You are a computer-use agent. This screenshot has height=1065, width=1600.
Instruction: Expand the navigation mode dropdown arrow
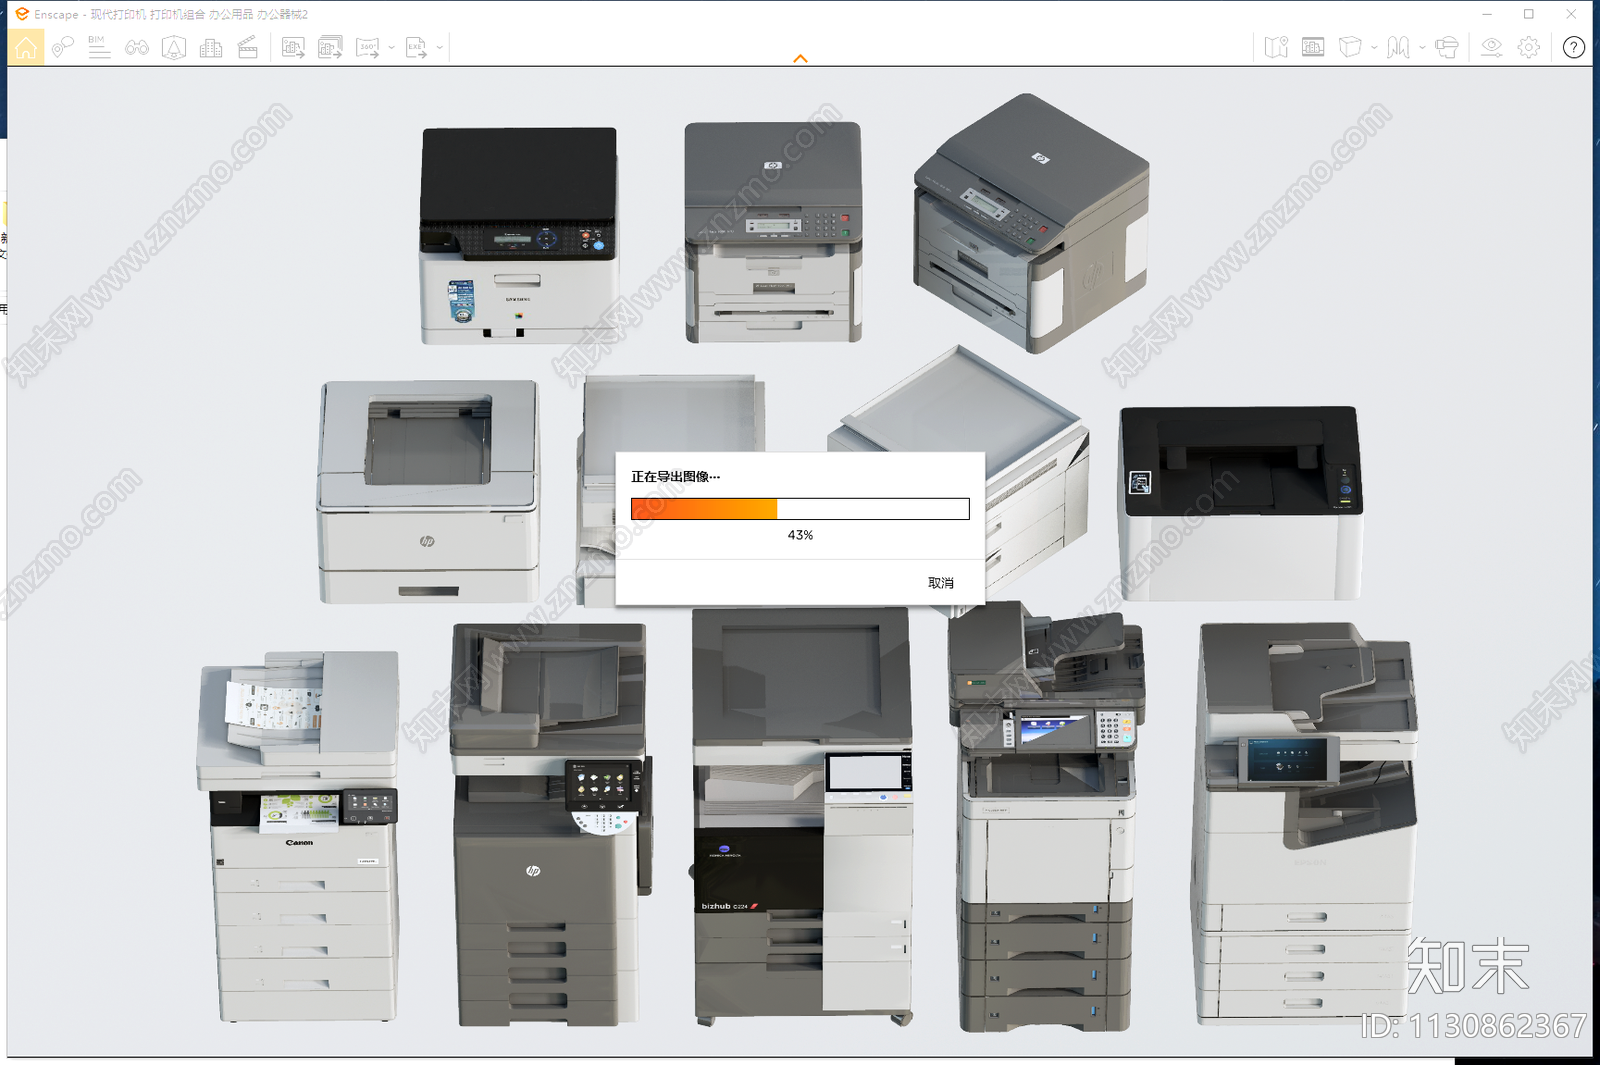tap(1422, 47)
